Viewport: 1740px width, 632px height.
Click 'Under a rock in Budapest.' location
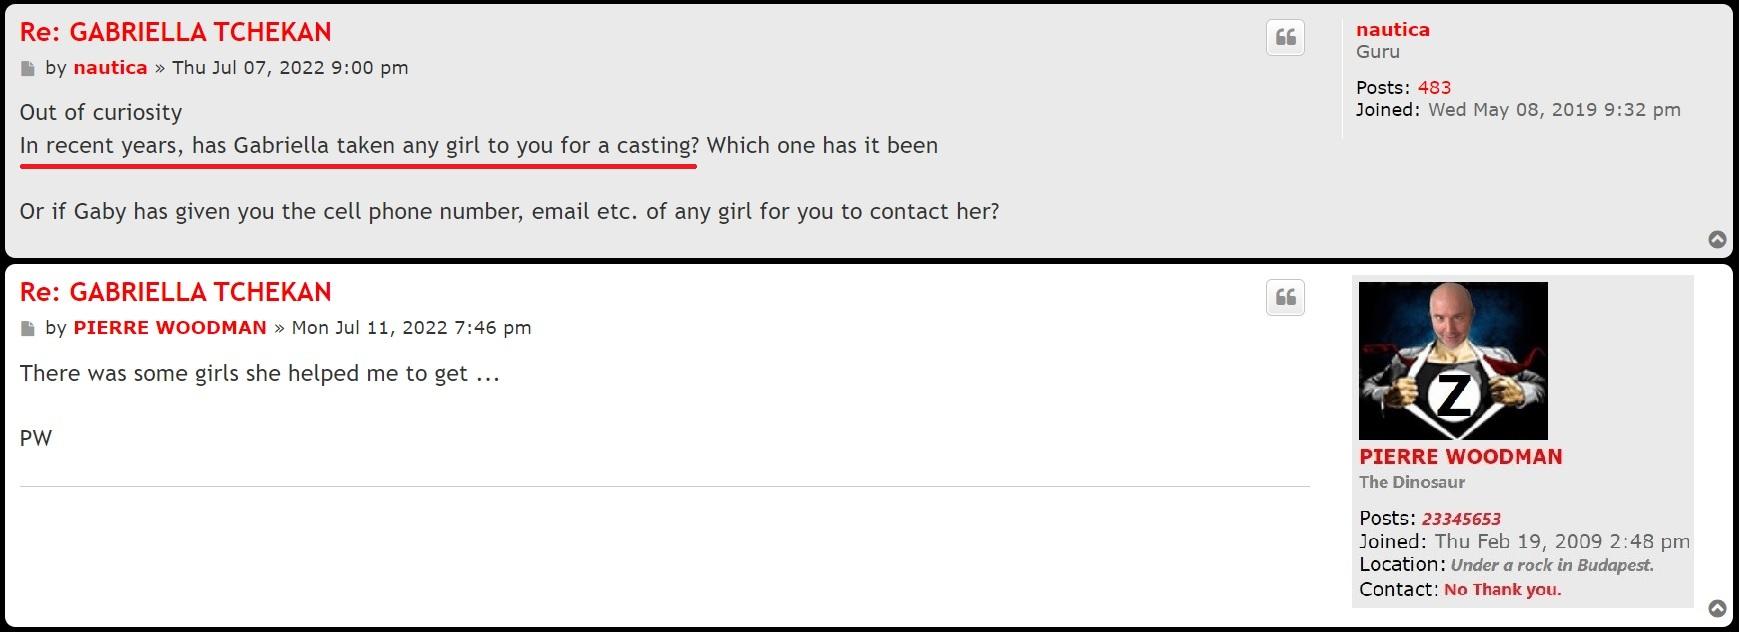tap(1552, 565)
